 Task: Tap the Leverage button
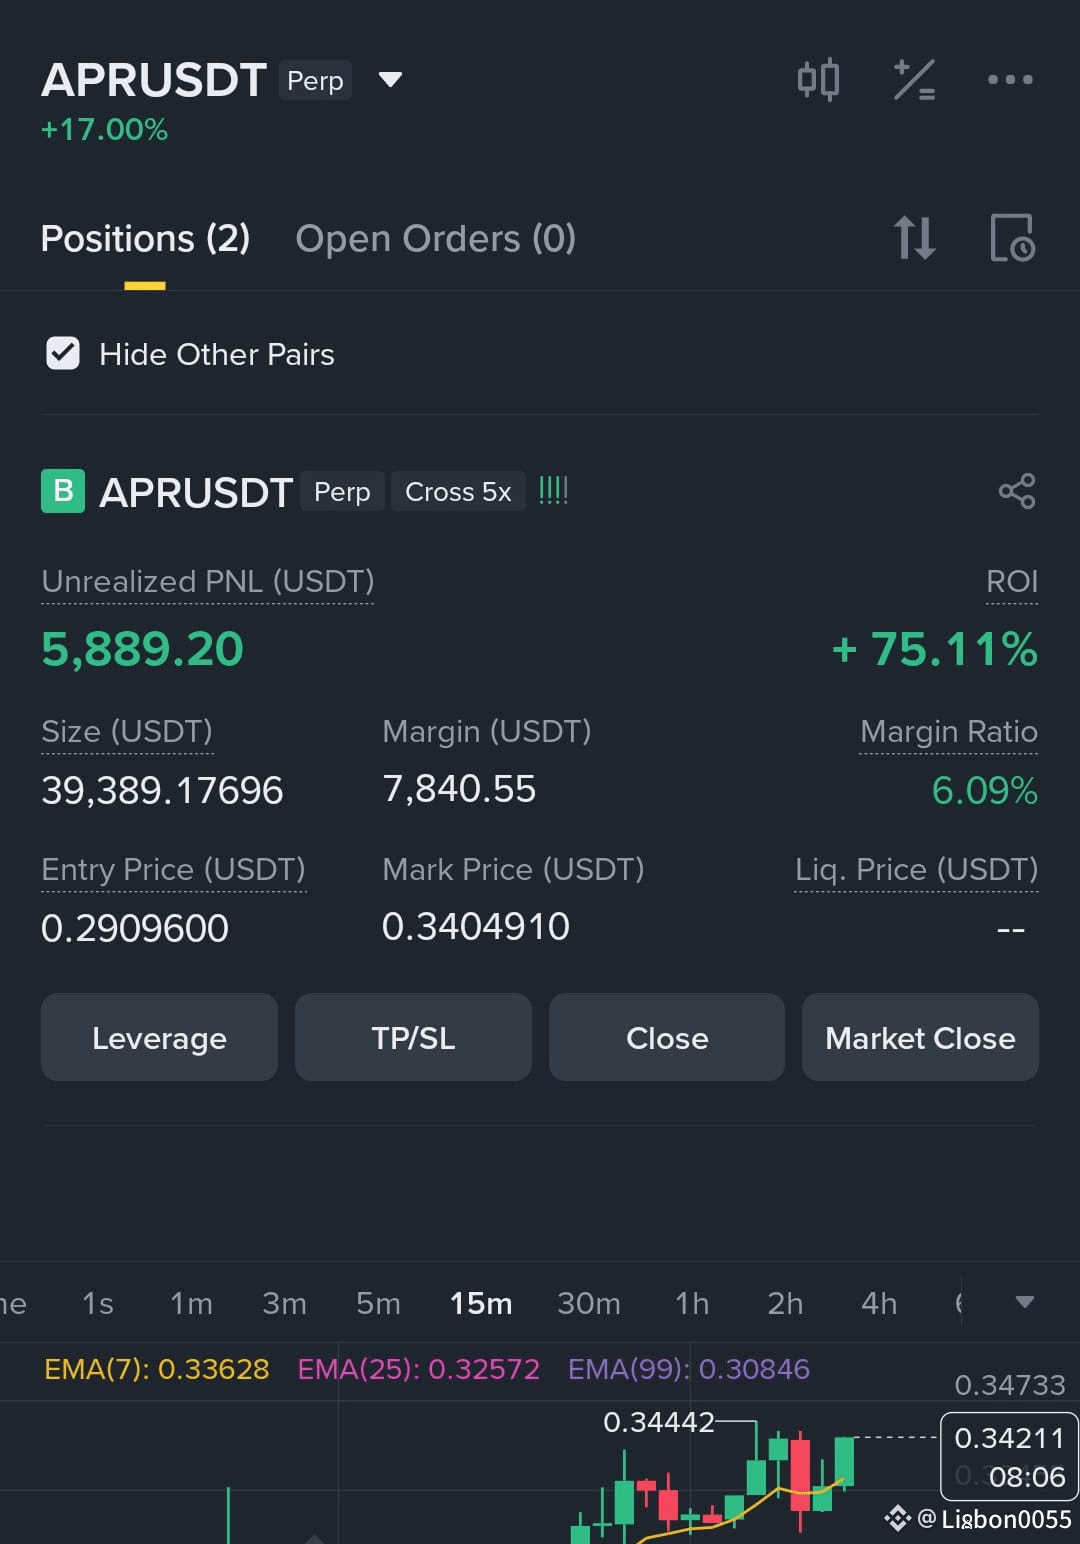pyautogui.click(x=159, y=1037)
